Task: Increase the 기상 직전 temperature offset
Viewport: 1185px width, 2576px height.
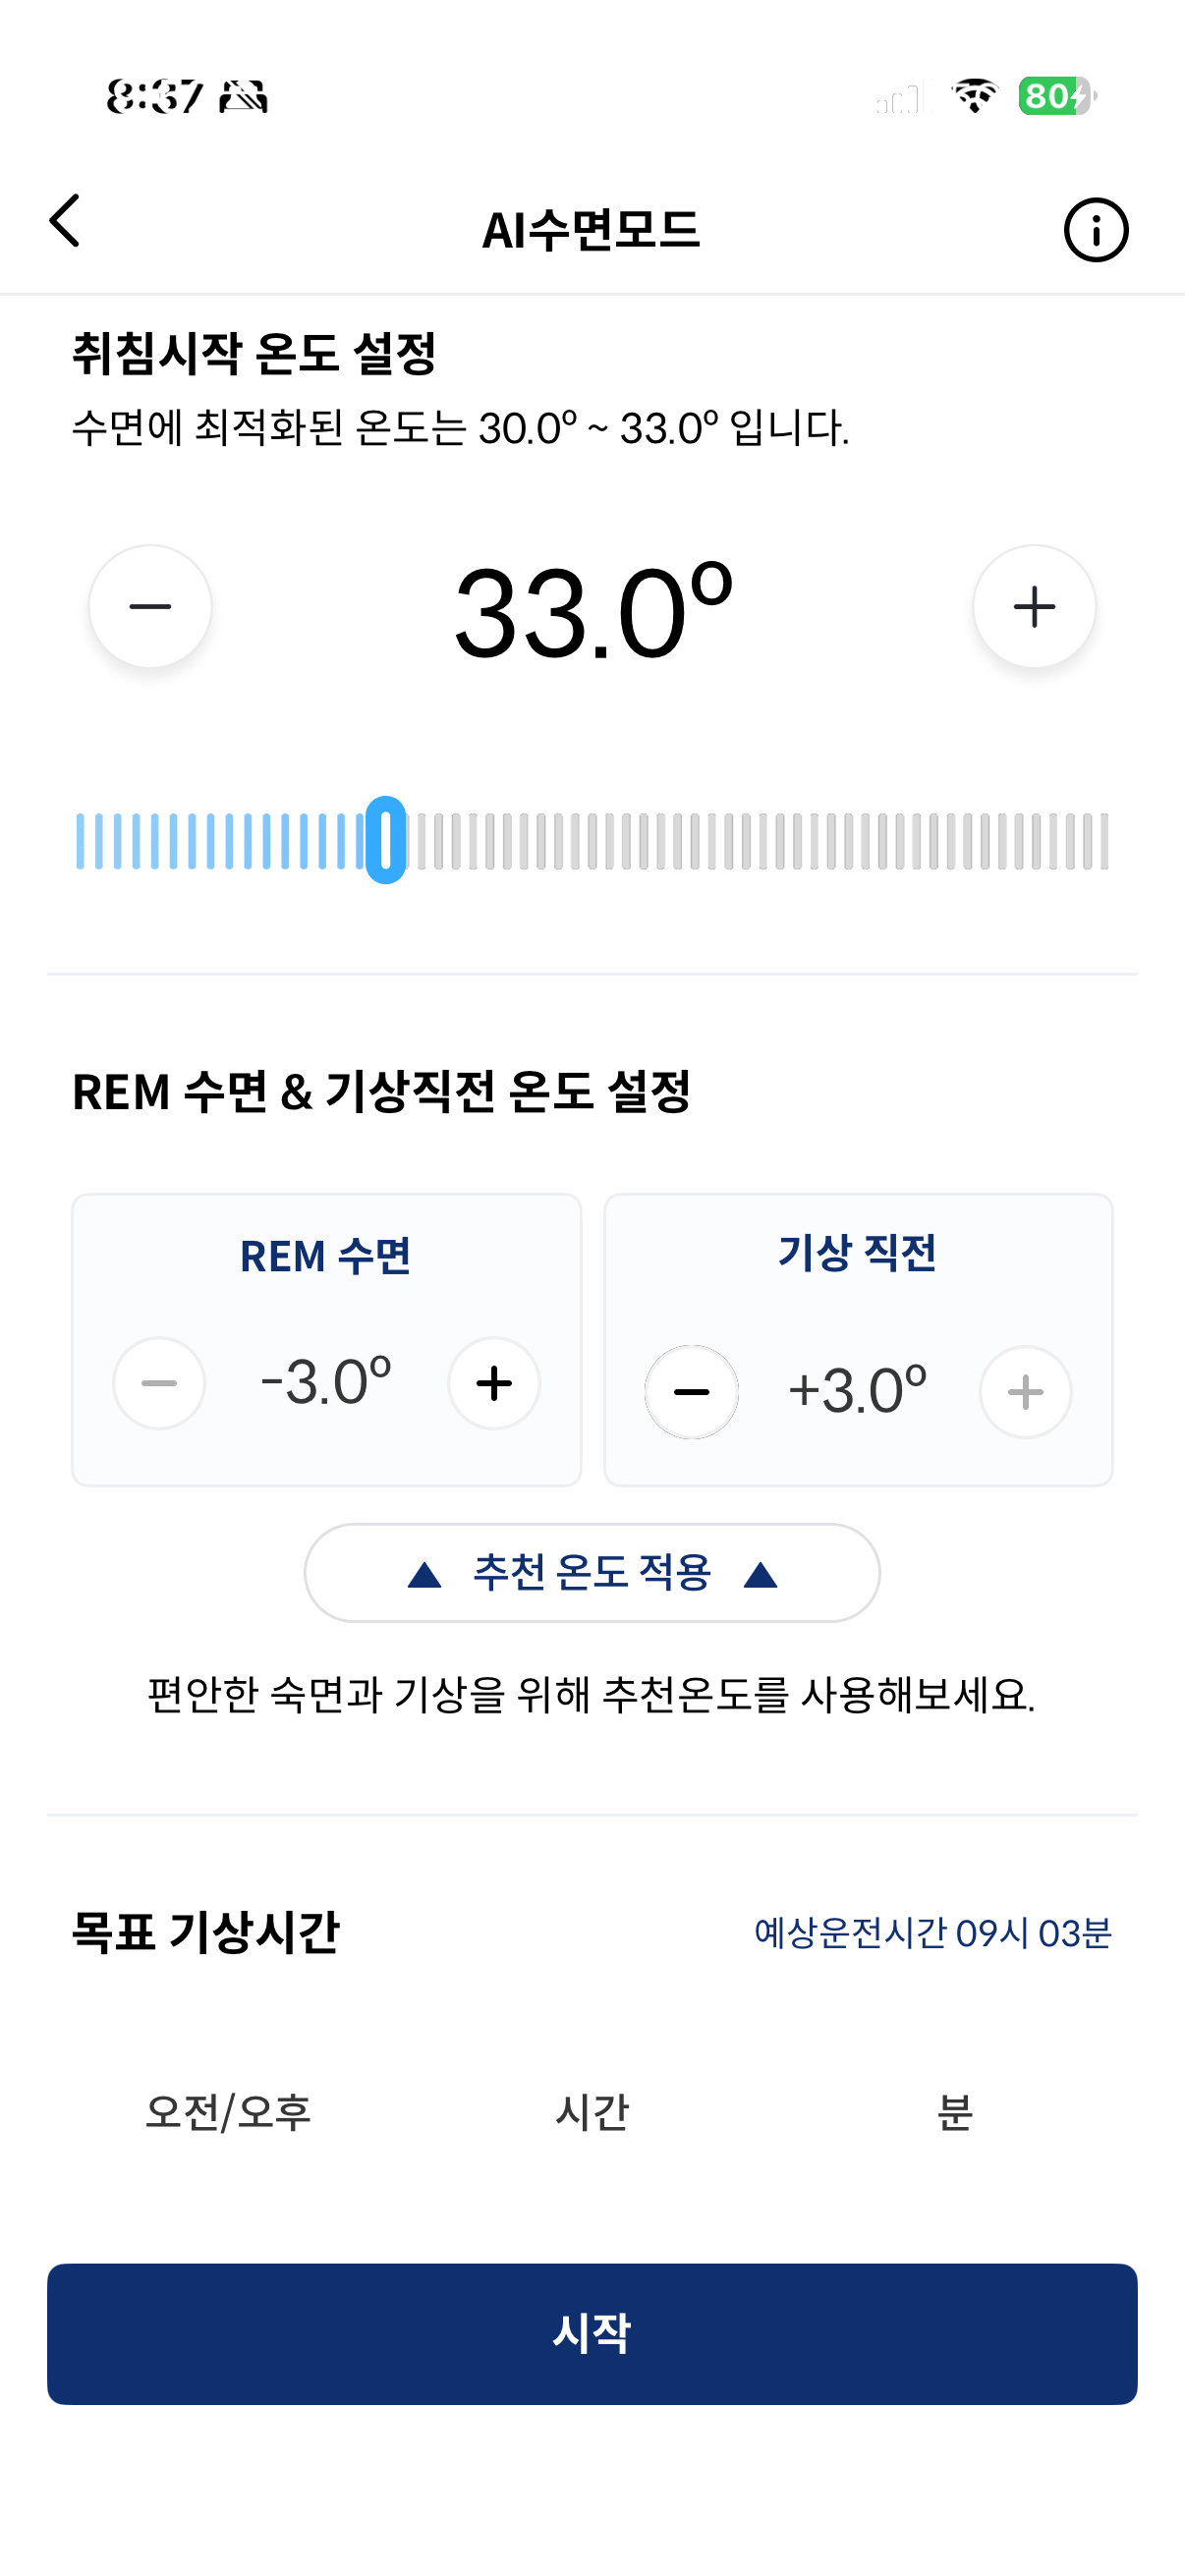Action: (x=1025, y=1391)
